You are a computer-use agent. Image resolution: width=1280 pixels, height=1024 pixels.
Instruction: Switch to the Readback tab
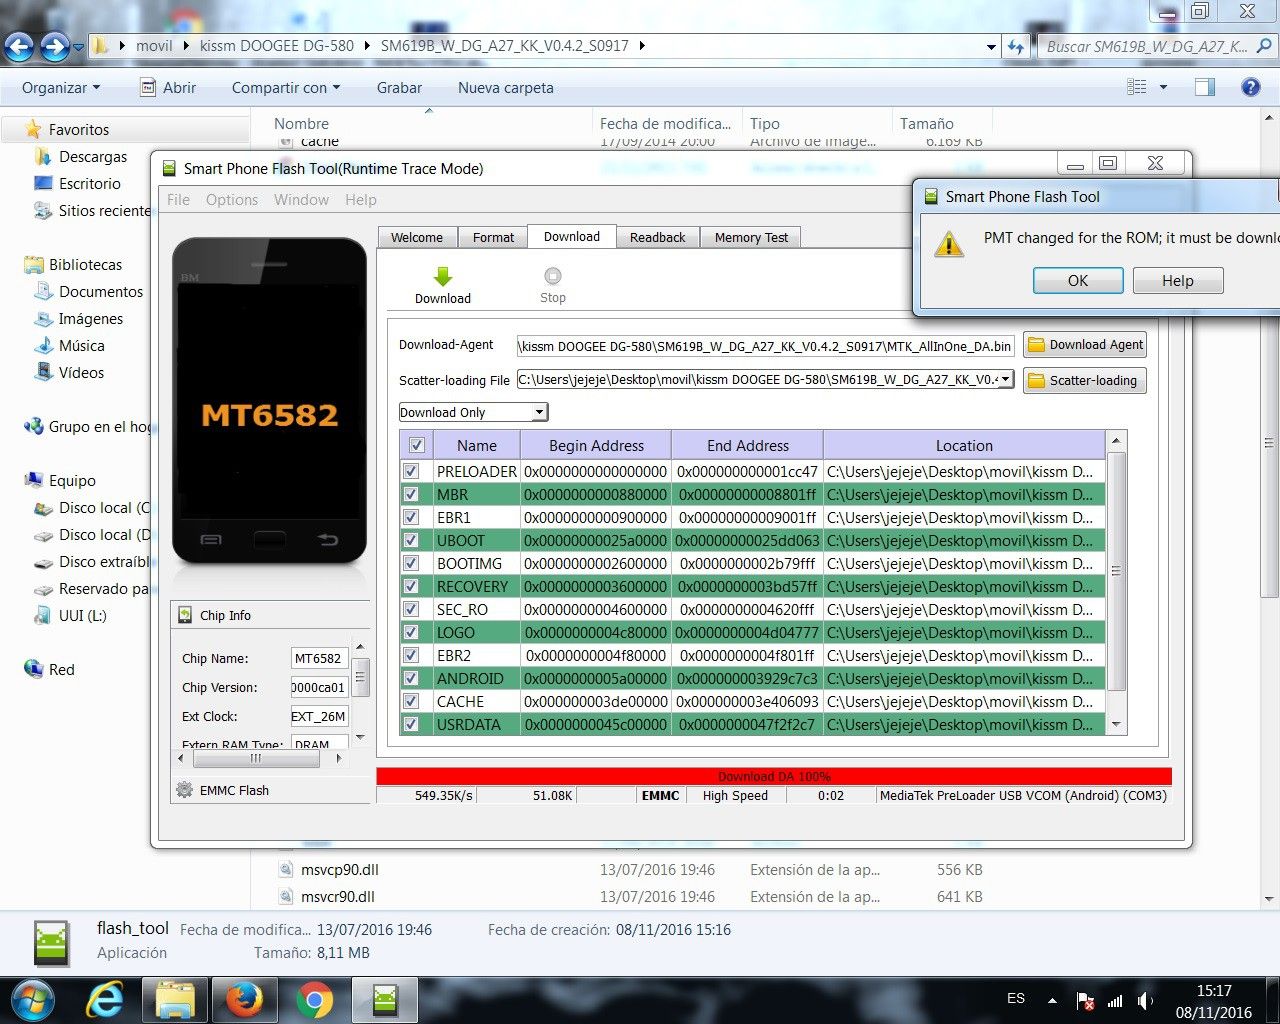(657, 238)
